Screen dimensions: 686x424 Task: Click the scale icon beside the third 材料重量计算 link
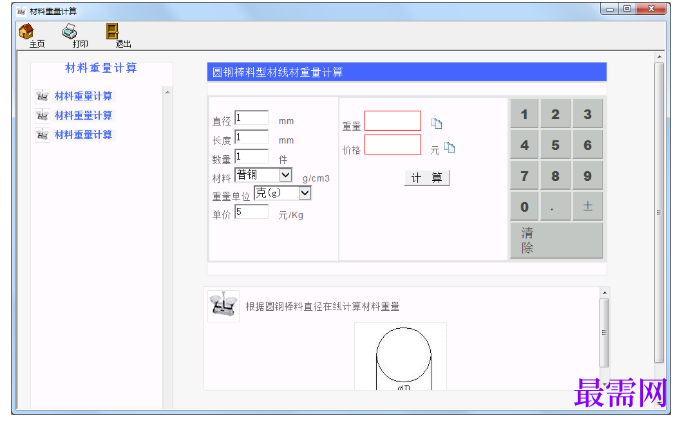(x=42, y=135)
